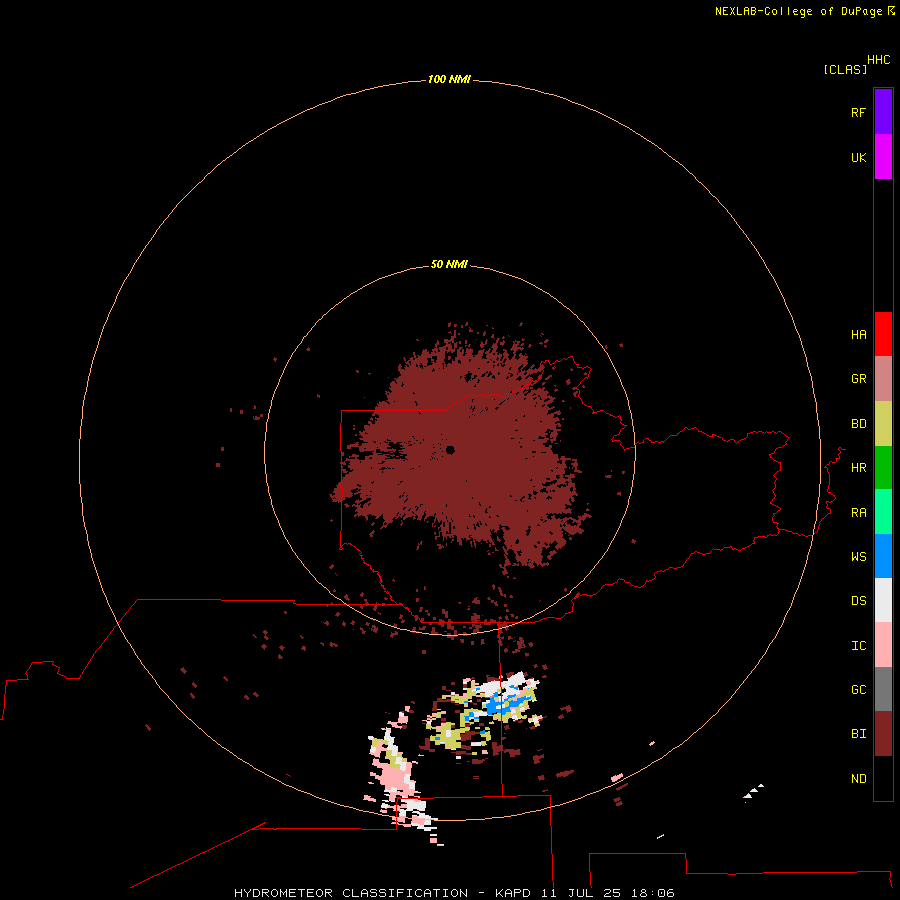The width and height of the screenshot is (900, 900).
Task: Click the WS legend label
Action: [858, 556]
